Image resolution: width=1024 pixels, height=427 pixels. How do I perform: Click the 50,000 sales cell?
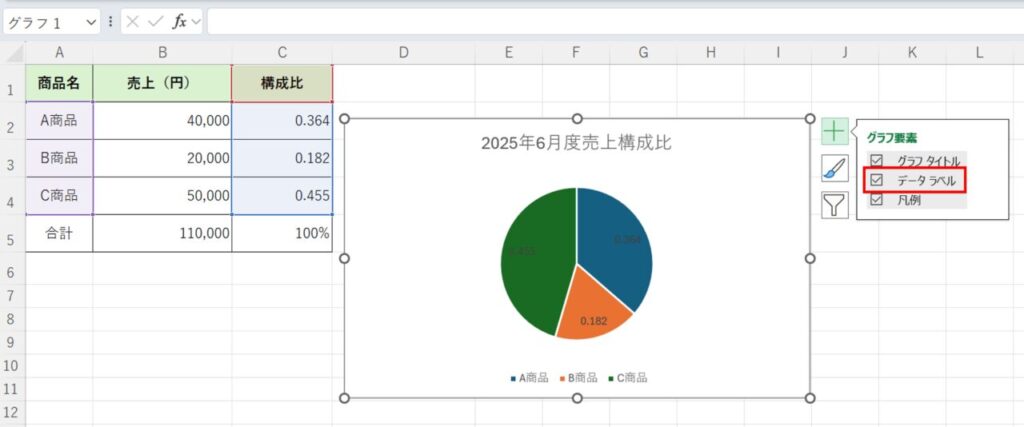click(162, 196)
